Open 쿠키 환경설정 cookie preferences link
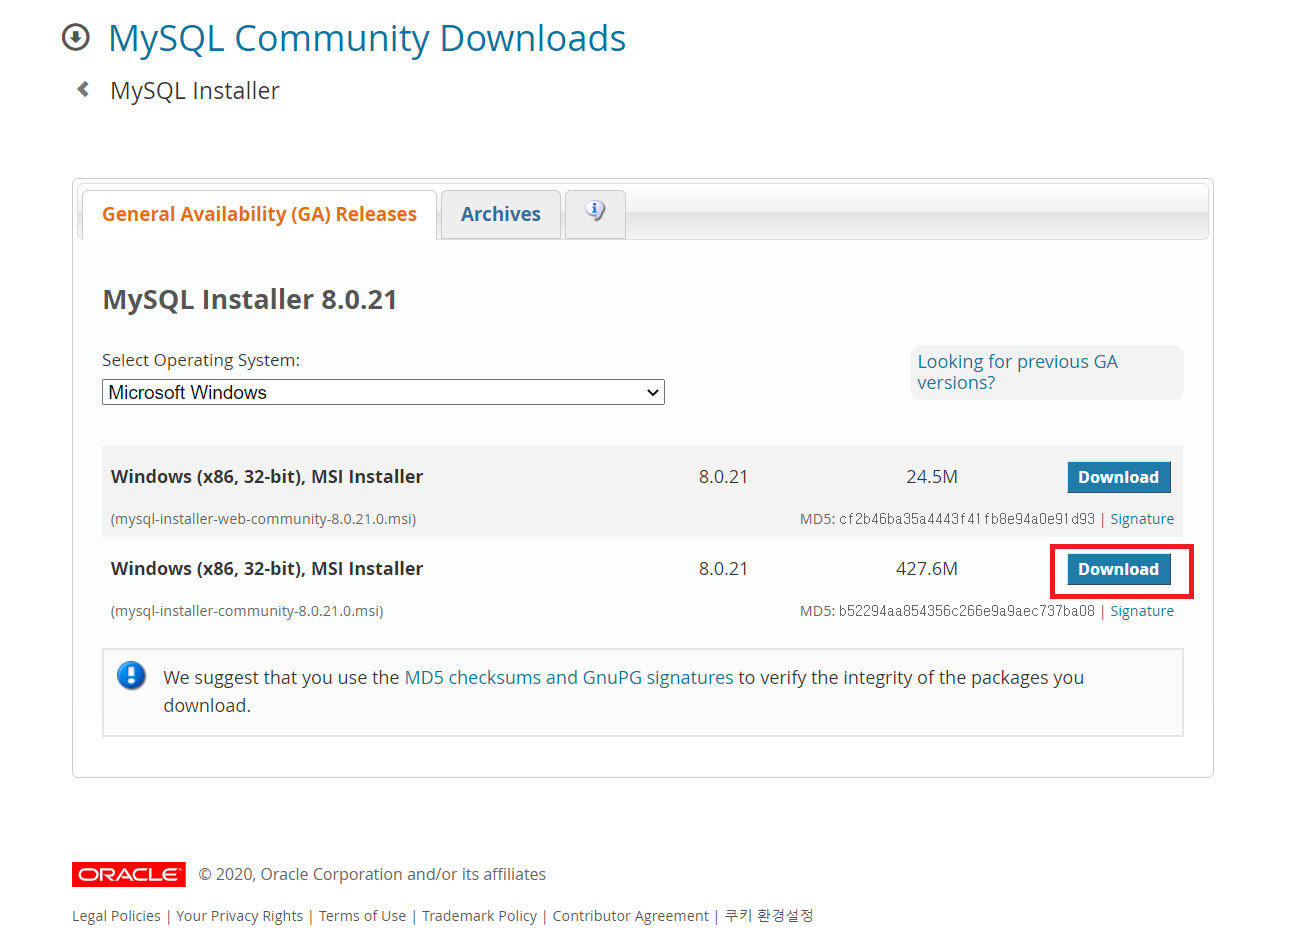This screenshot has height=930, width=1291. pos(769,916)
